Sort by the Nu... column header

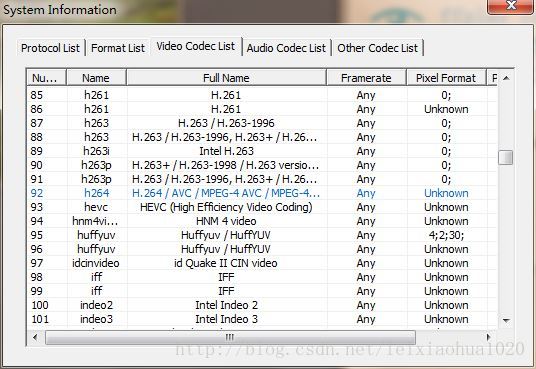[46, 78]
